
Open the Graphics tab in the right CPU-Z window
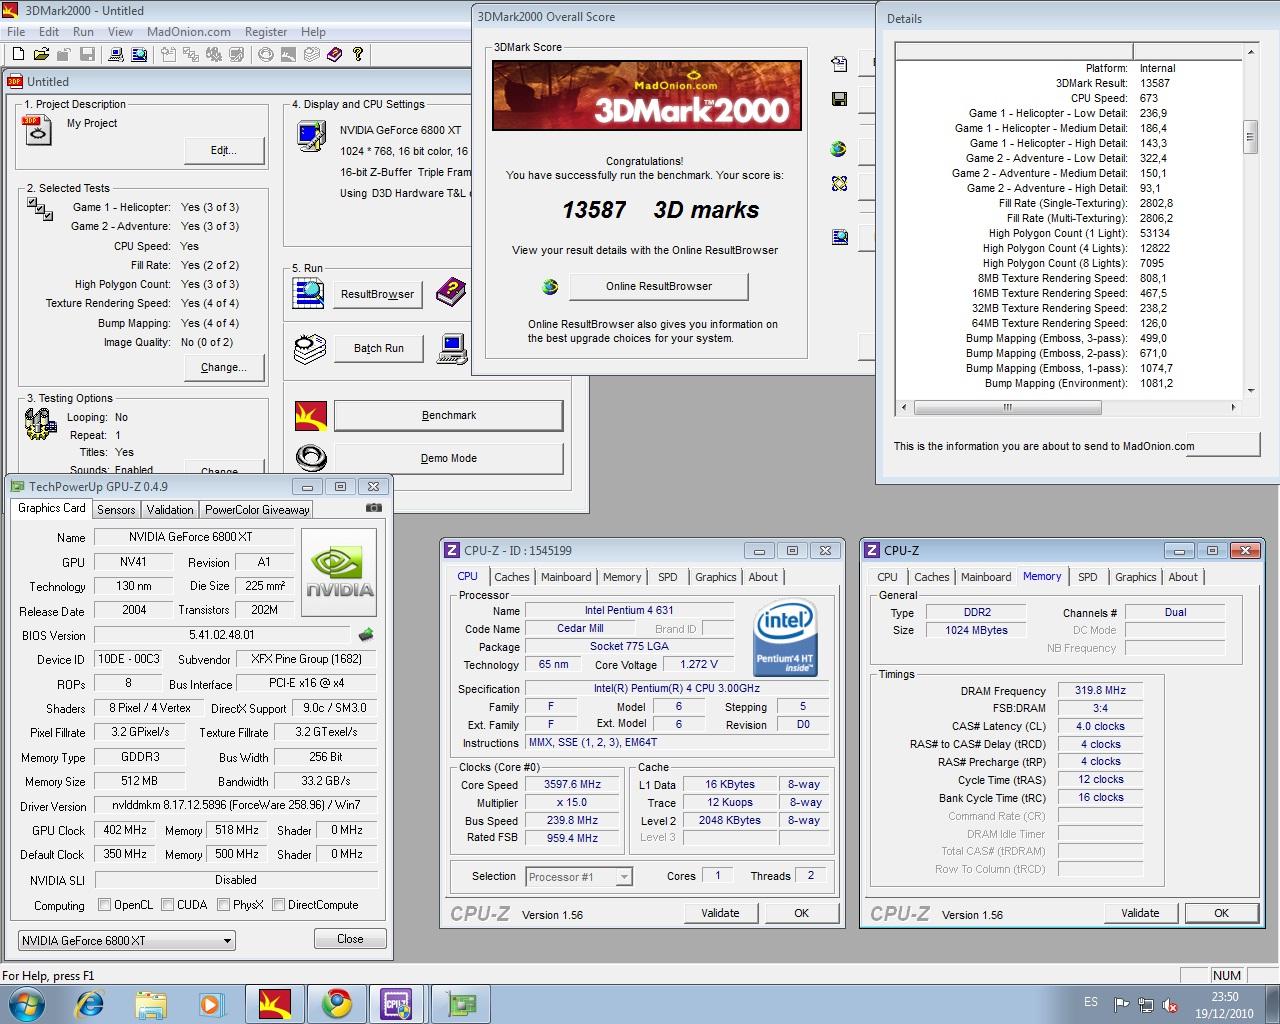click(x=1135, y=577)
